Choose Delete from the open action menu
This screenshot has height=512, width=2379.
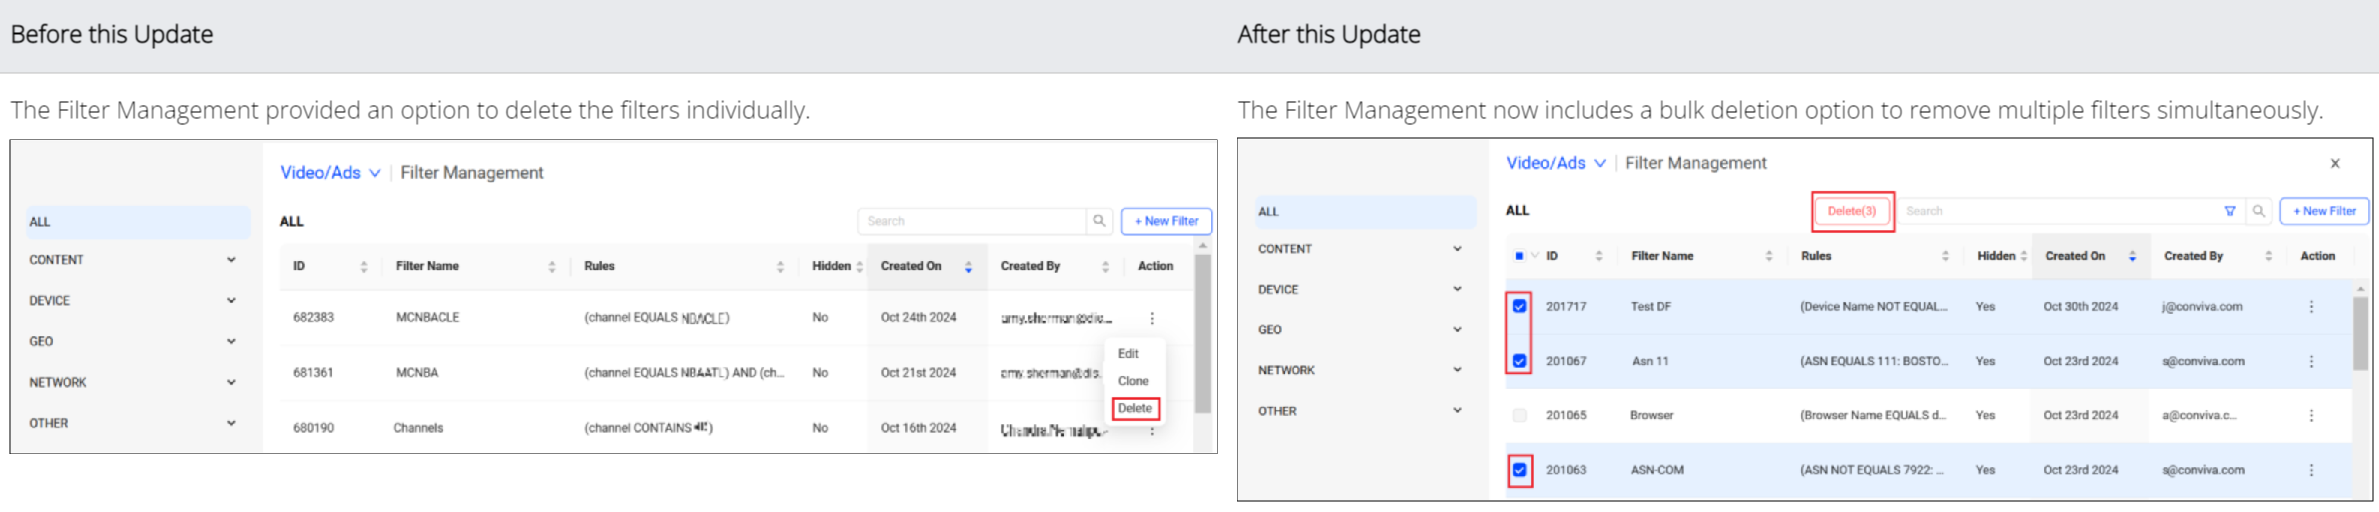coord(1135,408)
